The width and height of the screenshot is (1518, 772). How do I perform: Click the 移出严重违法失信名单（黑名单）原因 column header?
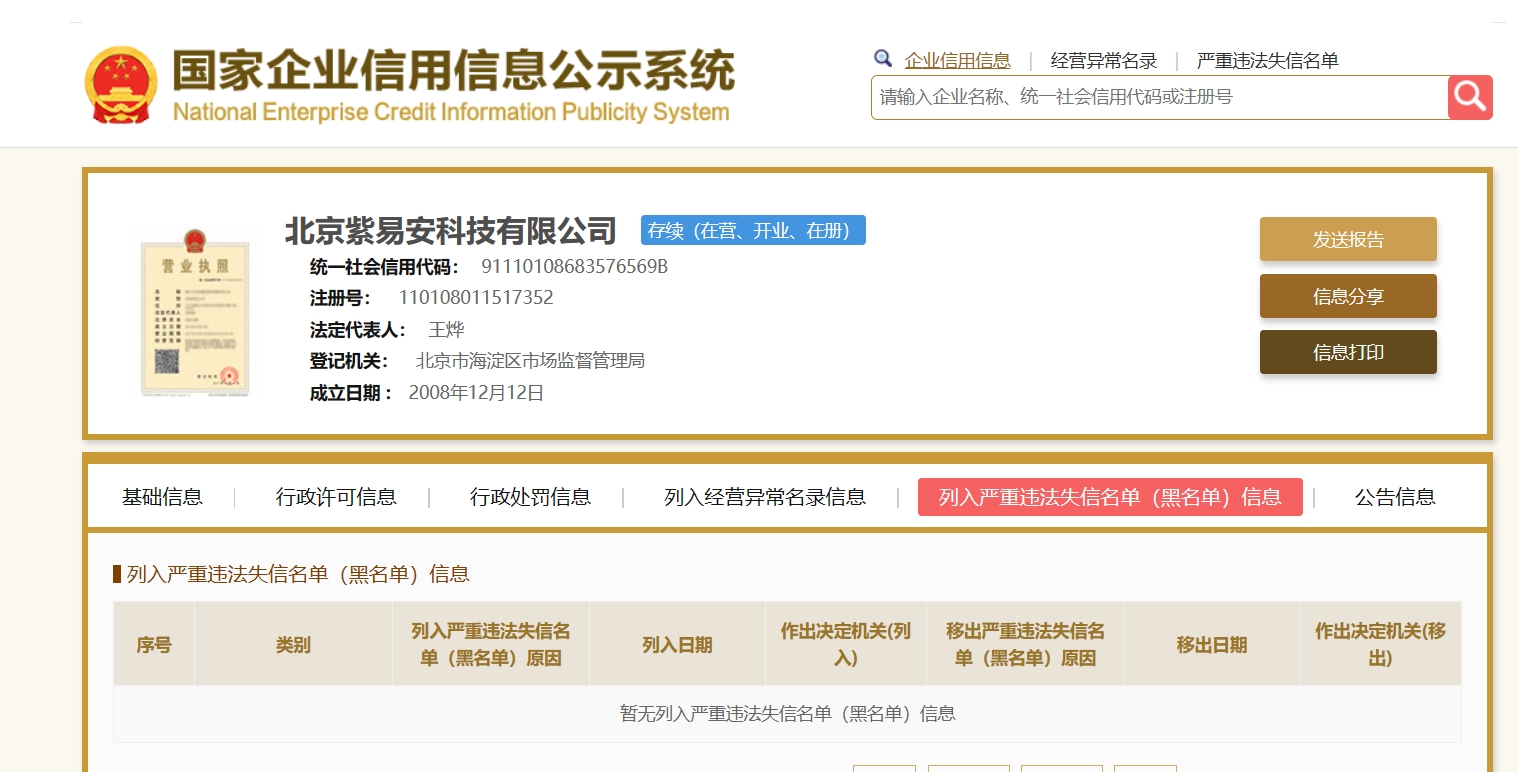click(1025, 644)
